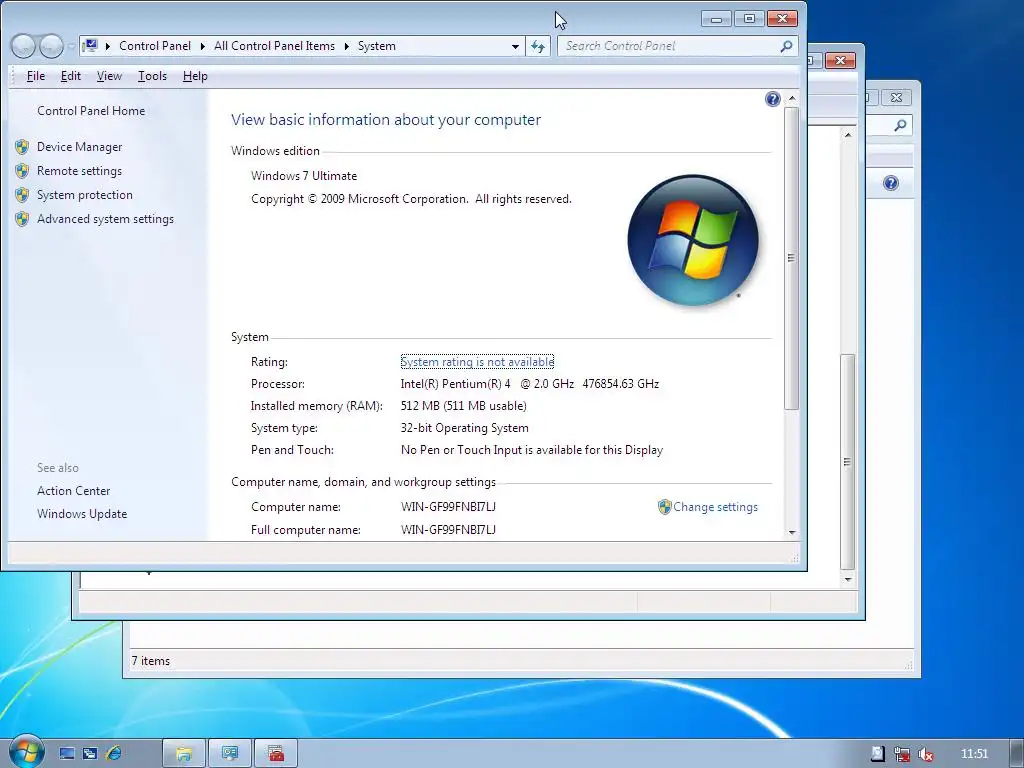Image resolution: width=1024 pixels, height=768 pixels.
Task: Expand arrow after Control Panel breadcrumb
Action: 202,46
